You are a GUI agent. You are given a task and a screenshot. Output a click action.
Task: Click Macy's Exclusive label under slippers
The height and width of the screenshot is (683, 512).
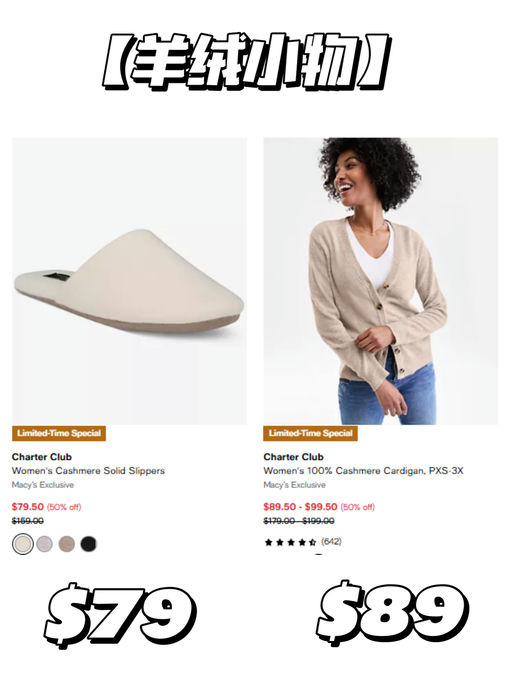[x=43, y=485]
